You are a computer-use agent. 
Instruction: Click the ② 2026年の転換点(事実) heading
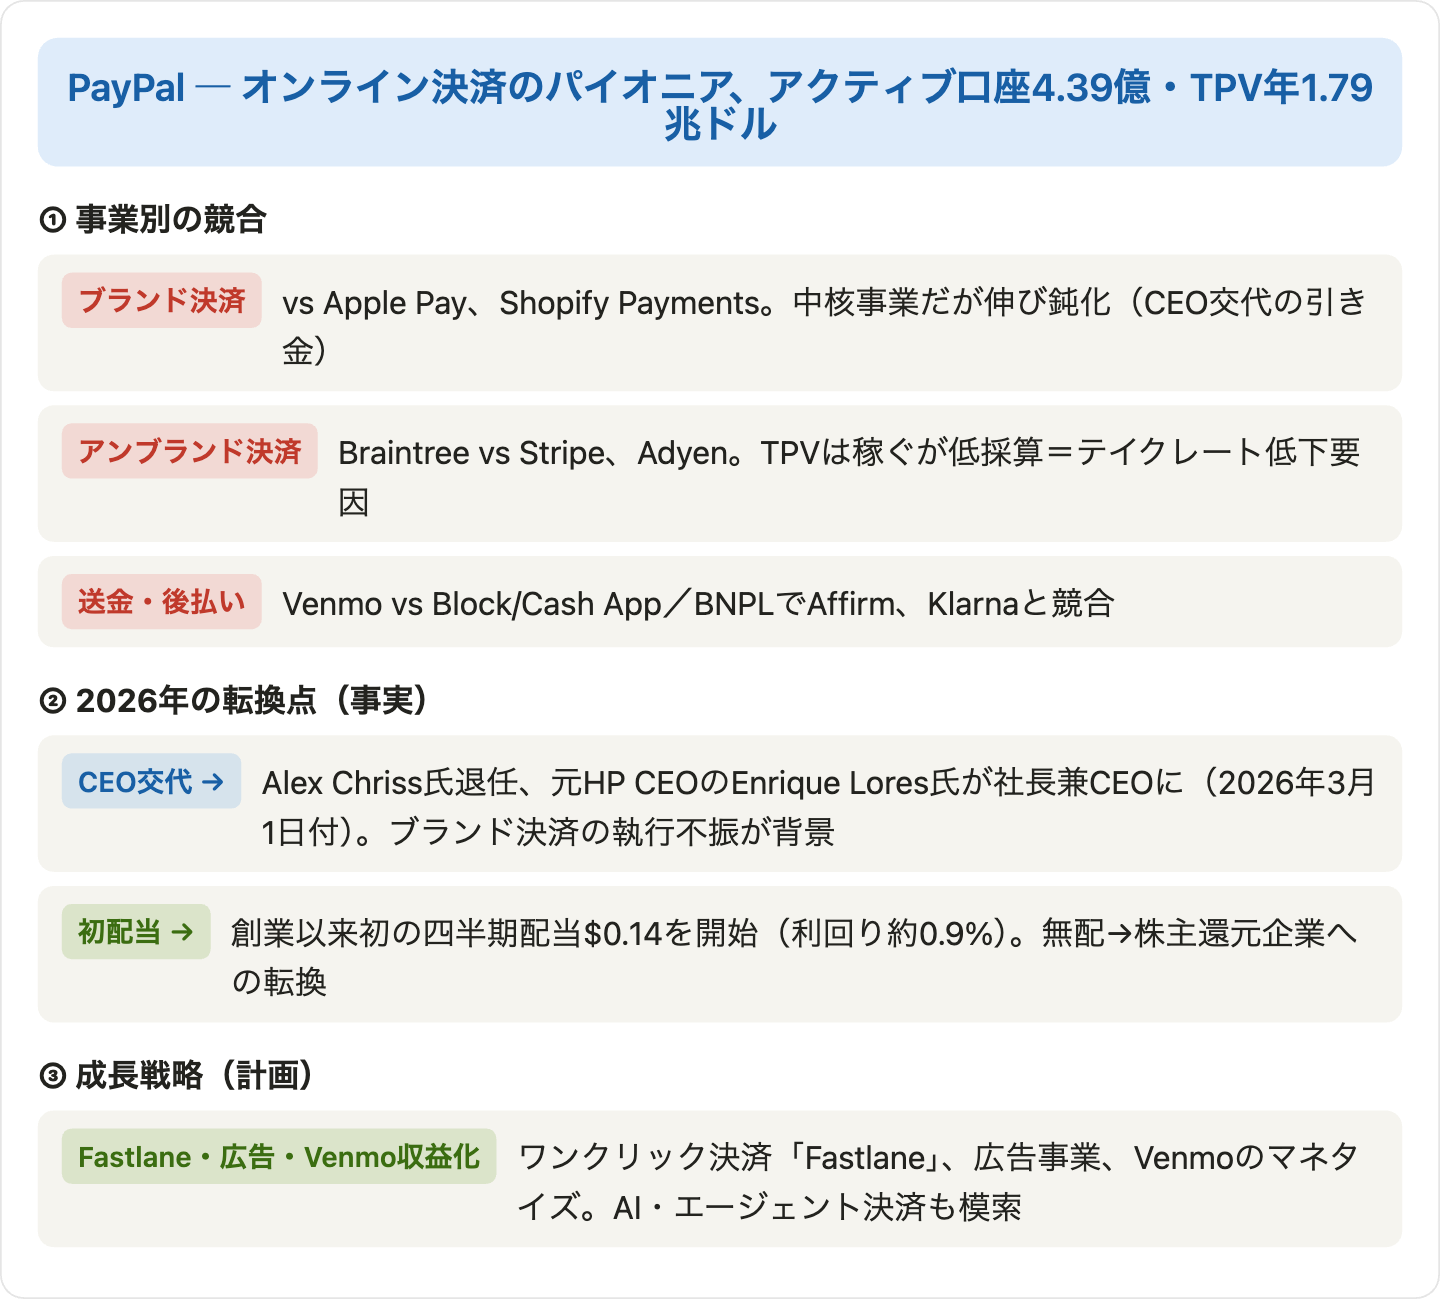click(234, 700)
